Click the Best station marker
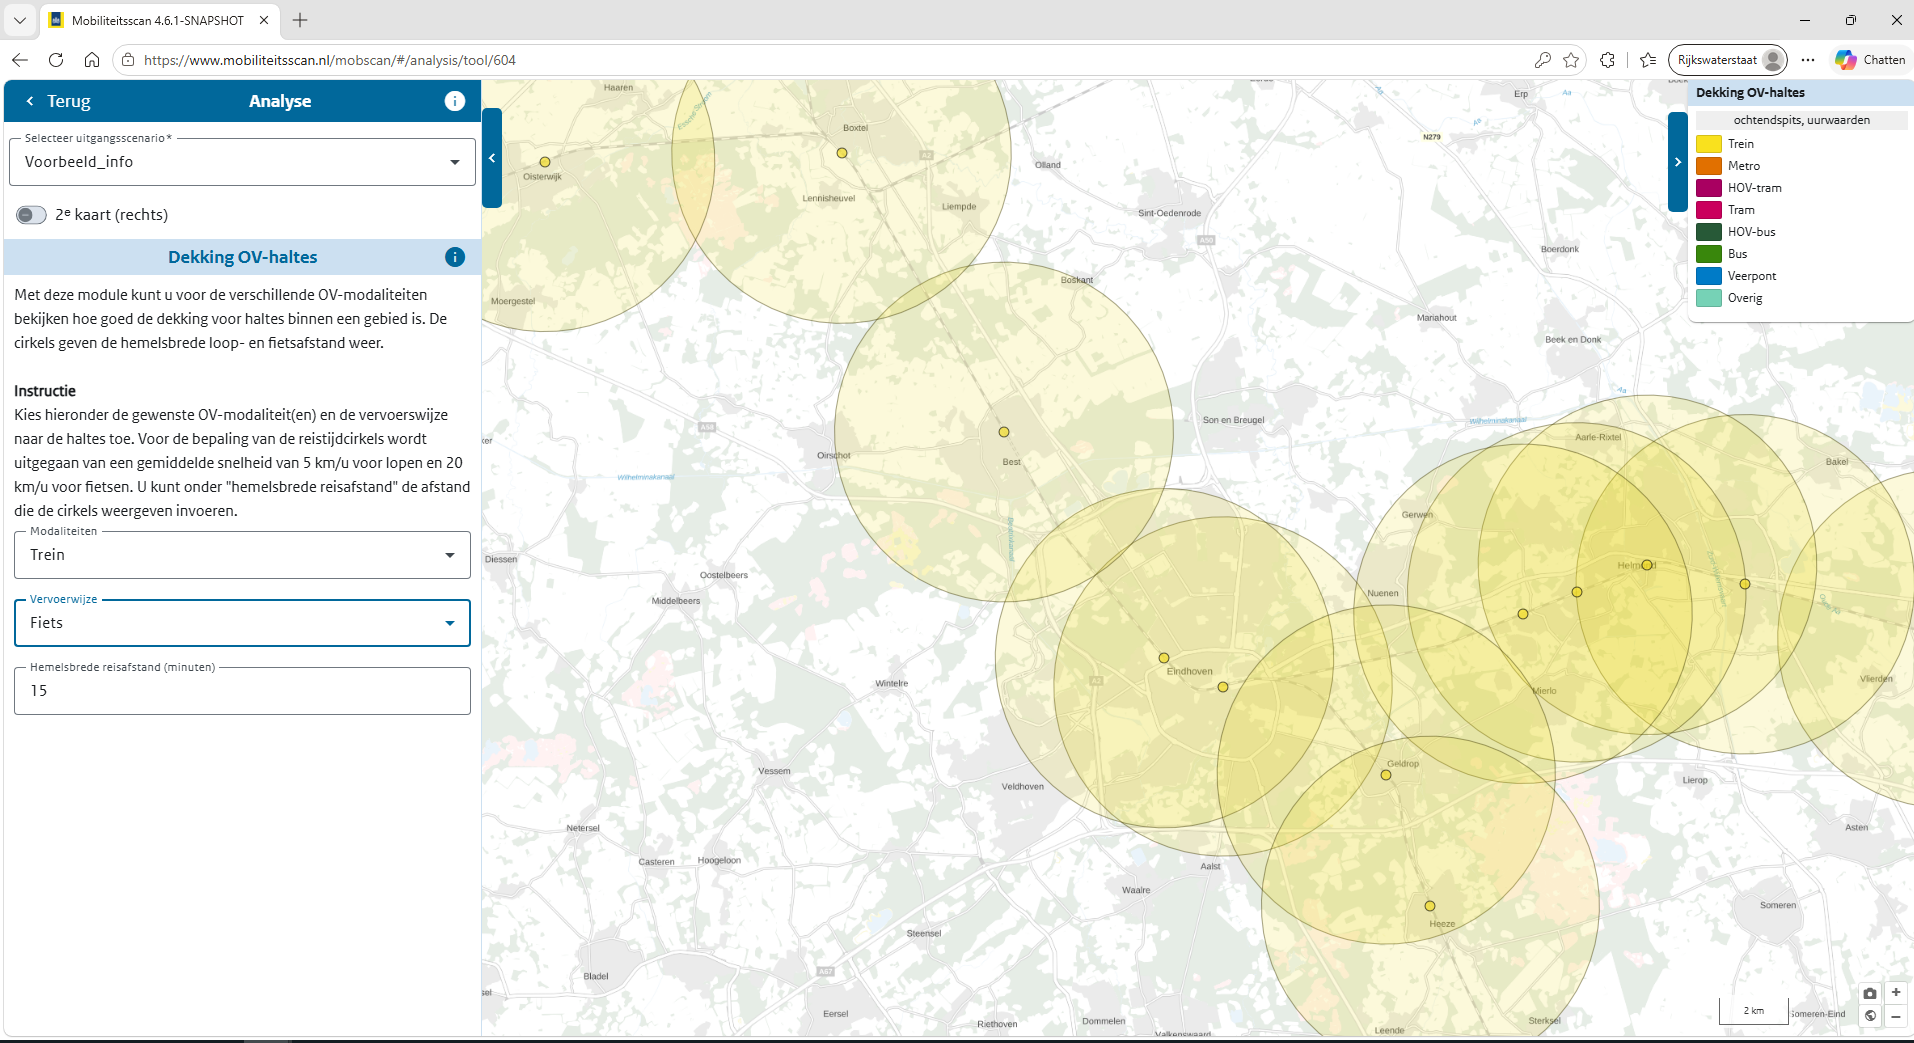 click(1004, 432)
